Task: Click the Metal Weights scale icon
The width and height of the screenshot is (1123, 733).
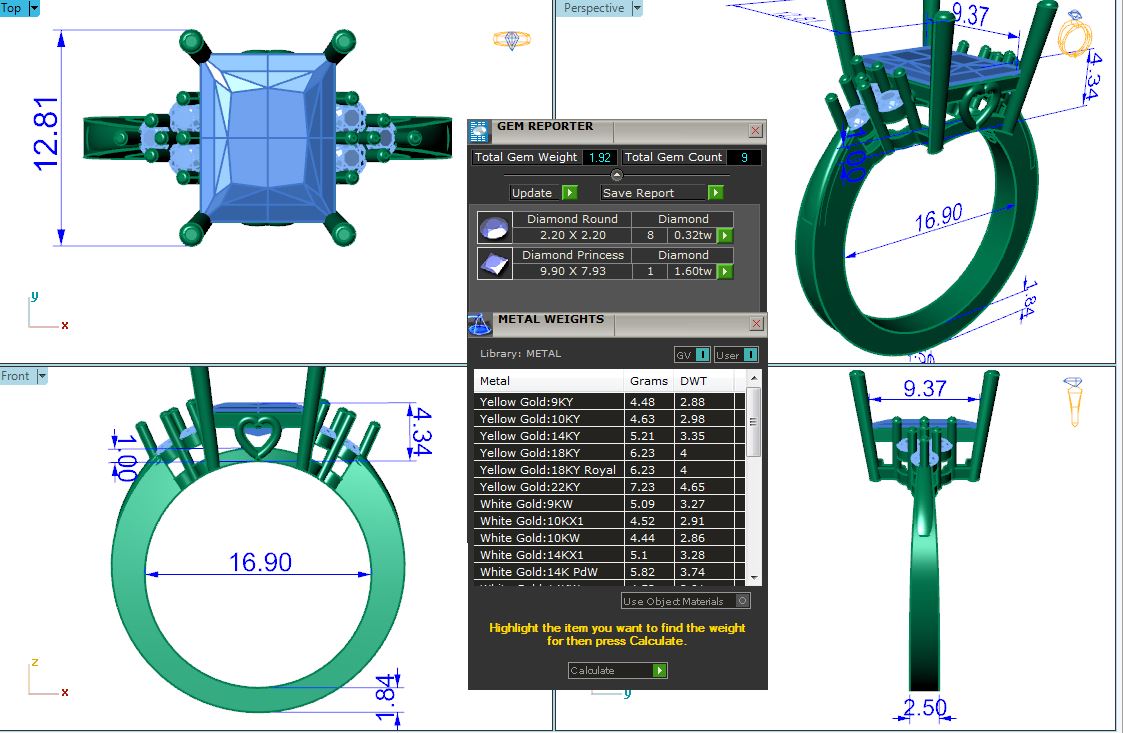Action: pos(480,324)
